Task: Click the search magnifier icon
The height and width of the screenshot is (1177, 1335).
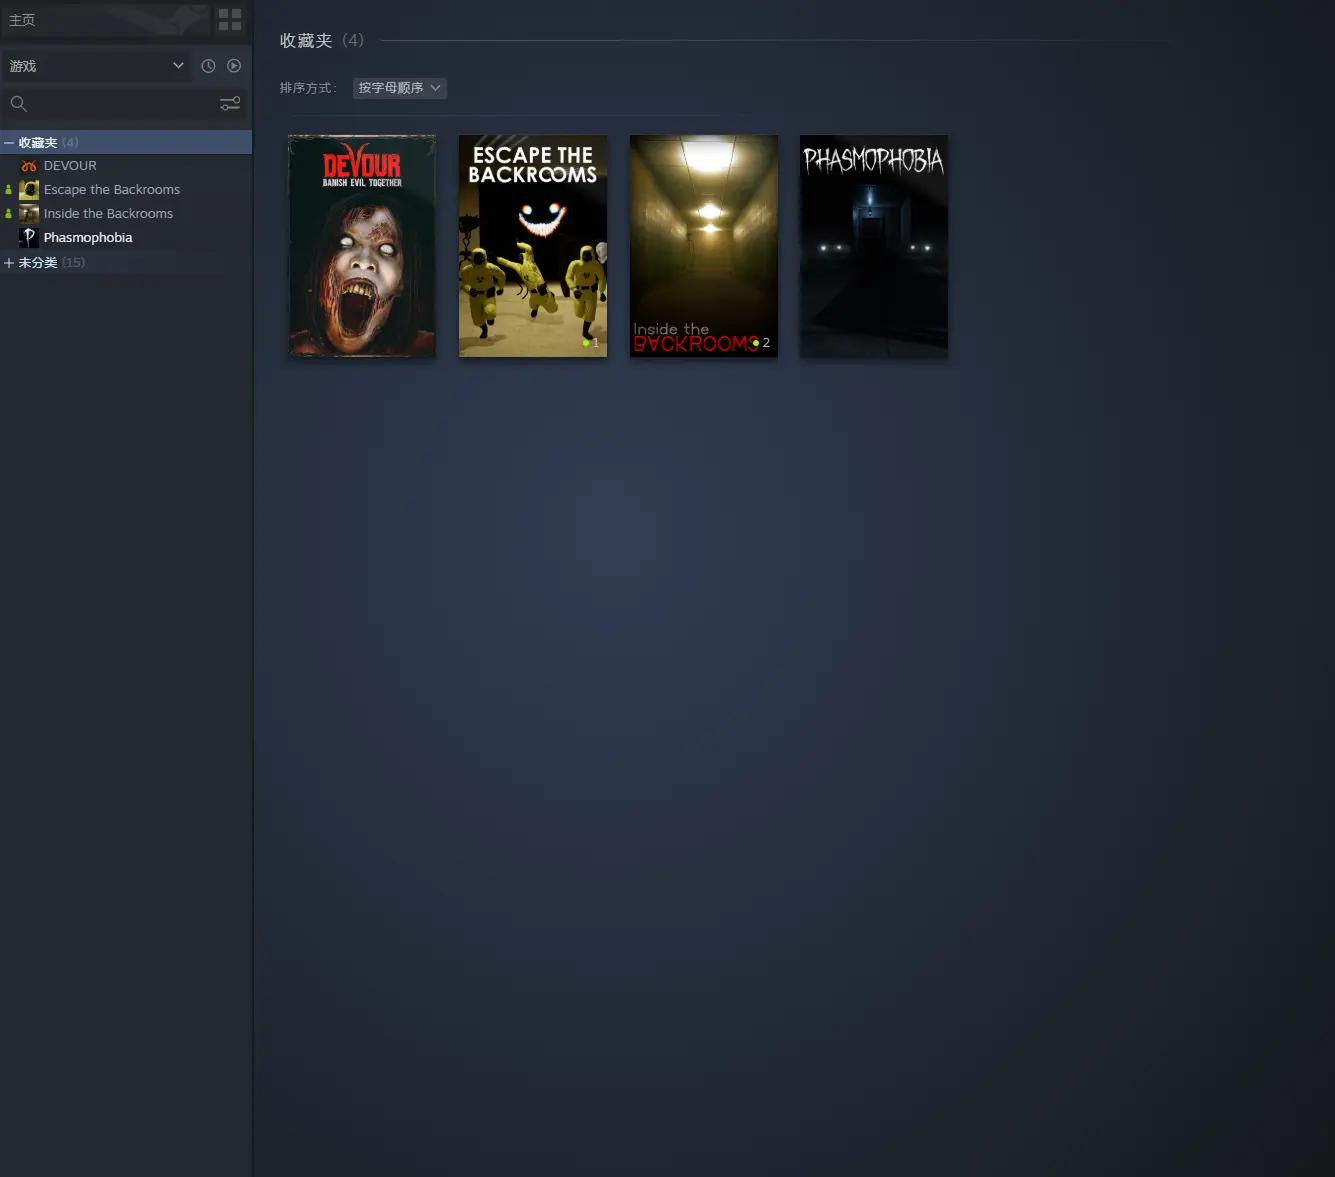Action: pos(18,103)
